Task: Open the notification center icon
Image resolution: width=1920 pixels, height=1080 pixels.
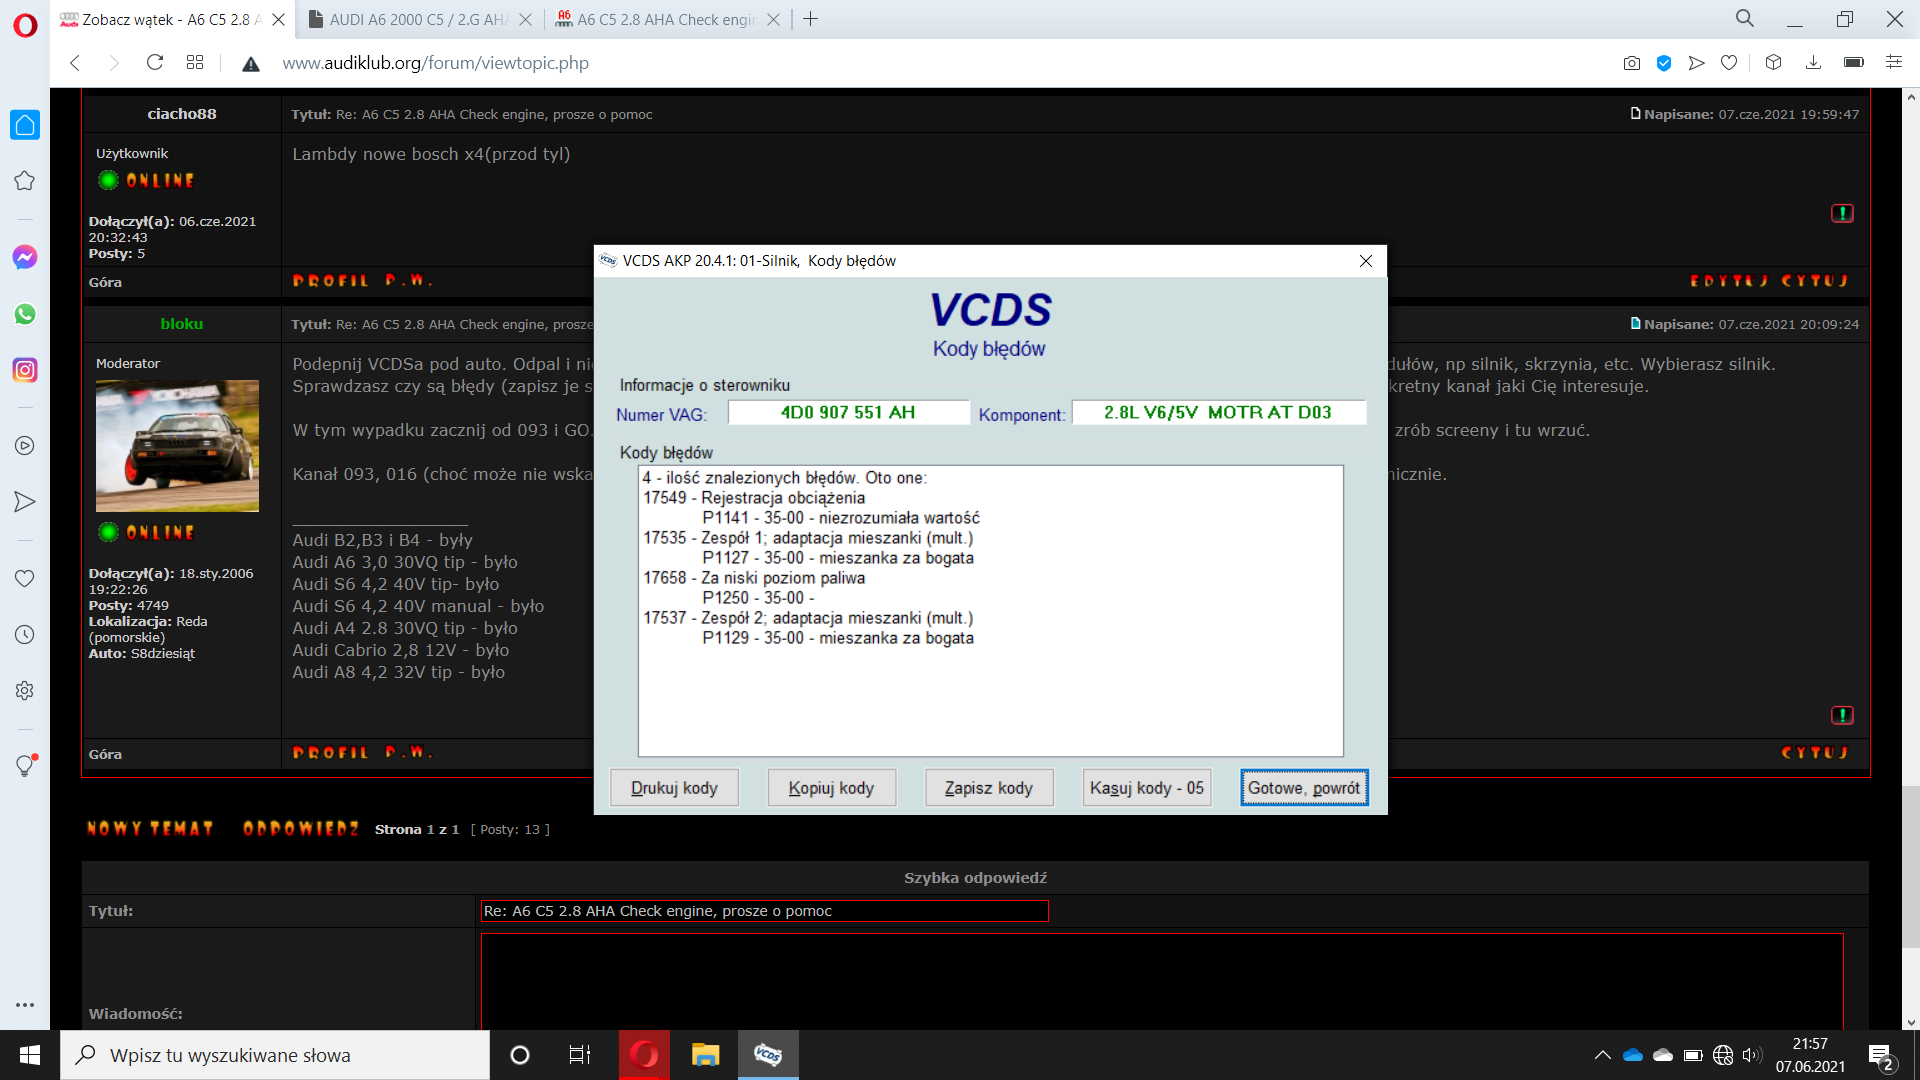Action: (1881, 1056)
